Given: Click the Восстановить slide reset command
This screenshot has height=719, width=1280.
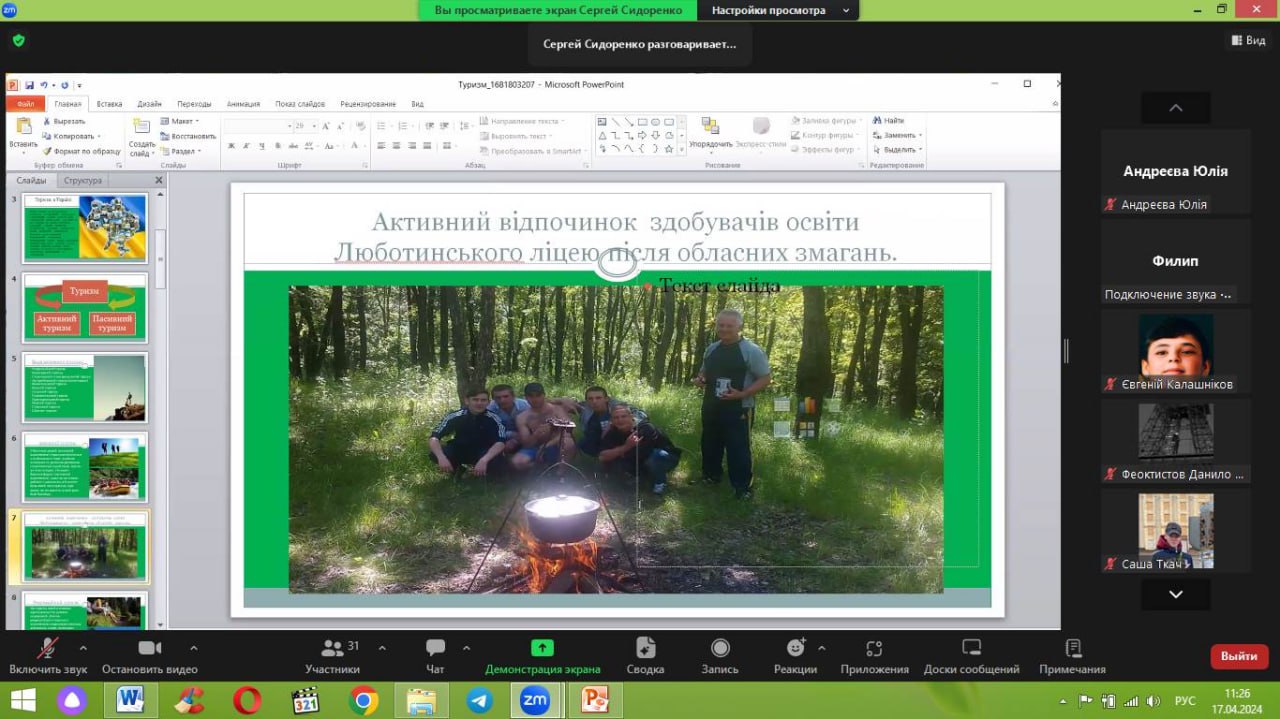Looking at the screenshot, I should click(x=188, y=136).
